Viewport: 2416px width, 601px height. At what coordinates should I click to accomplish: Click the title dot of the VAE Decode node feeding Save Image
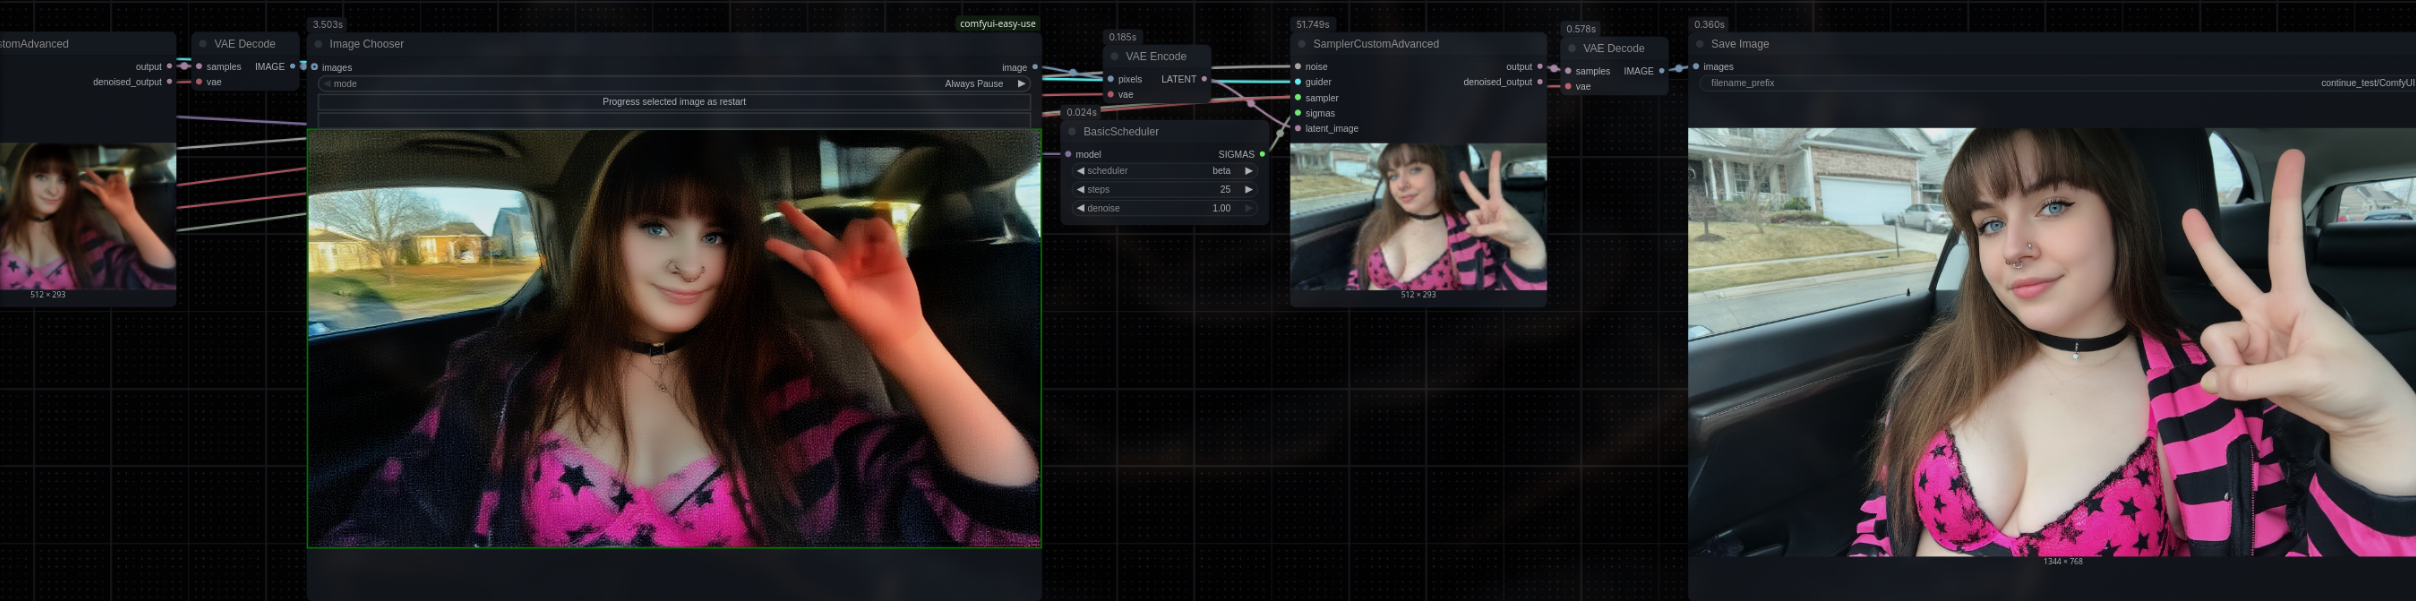click(1572, 48)
